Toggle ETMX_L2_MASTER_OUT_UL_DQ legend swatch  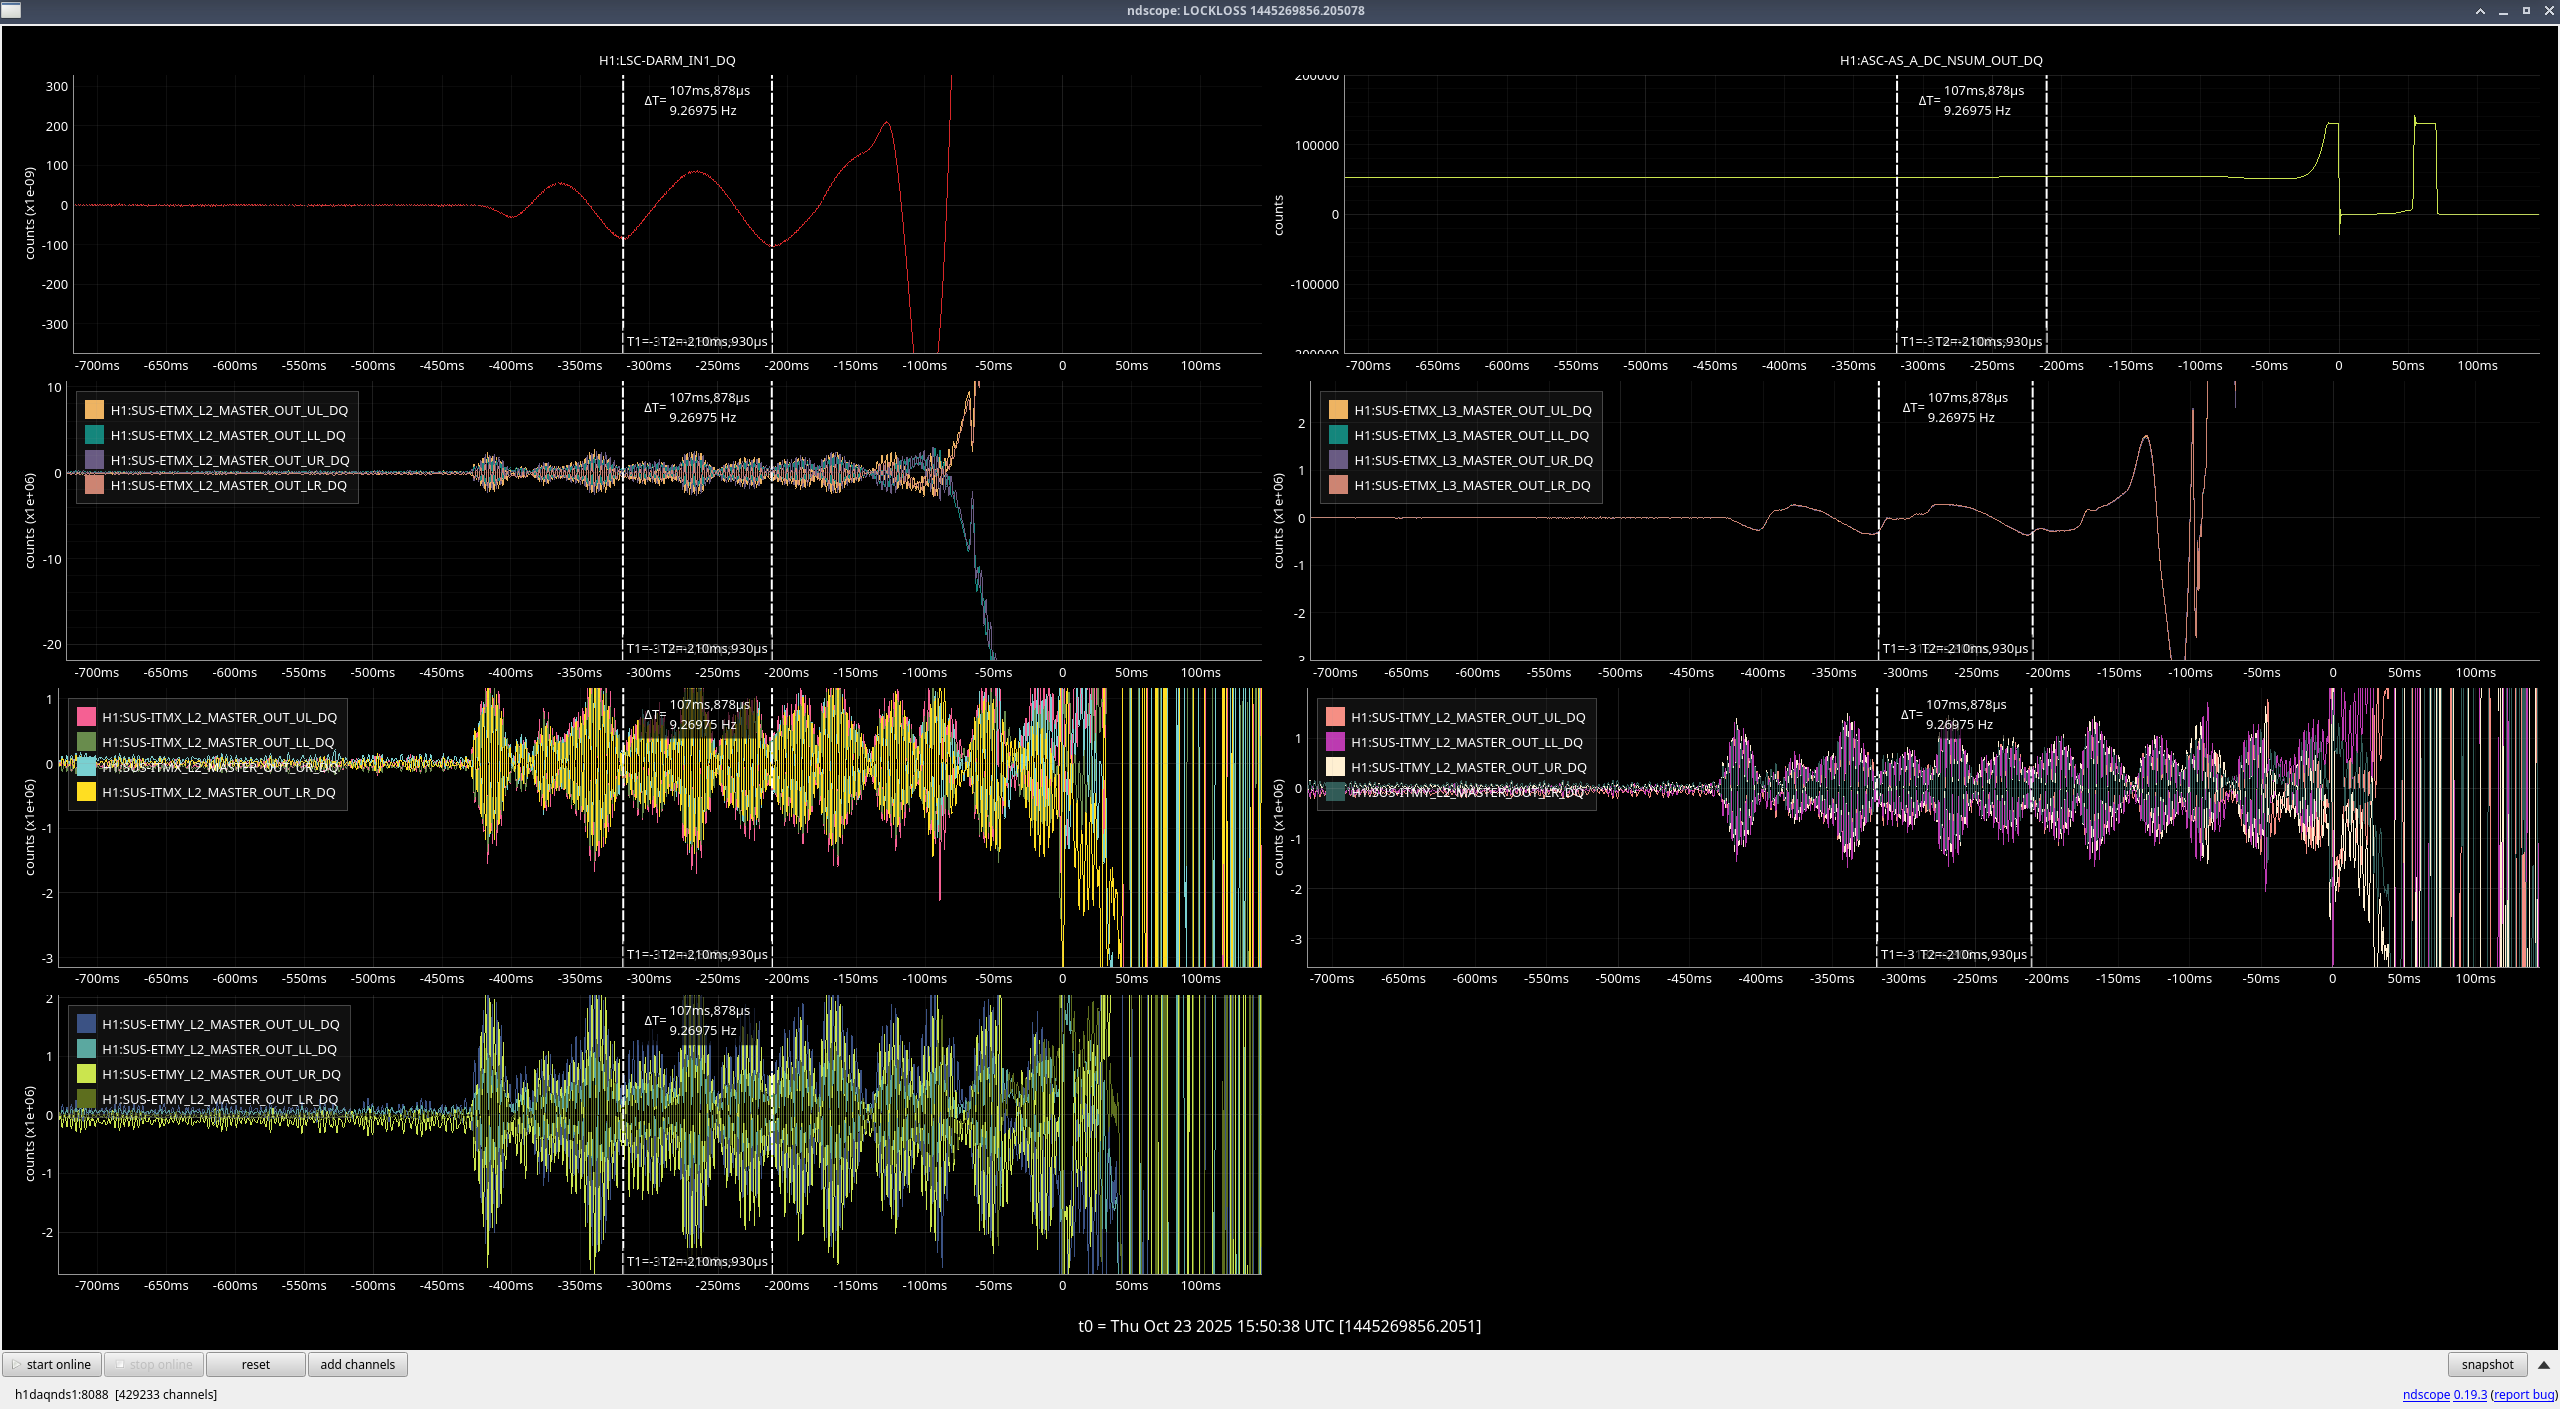point(95,410)
